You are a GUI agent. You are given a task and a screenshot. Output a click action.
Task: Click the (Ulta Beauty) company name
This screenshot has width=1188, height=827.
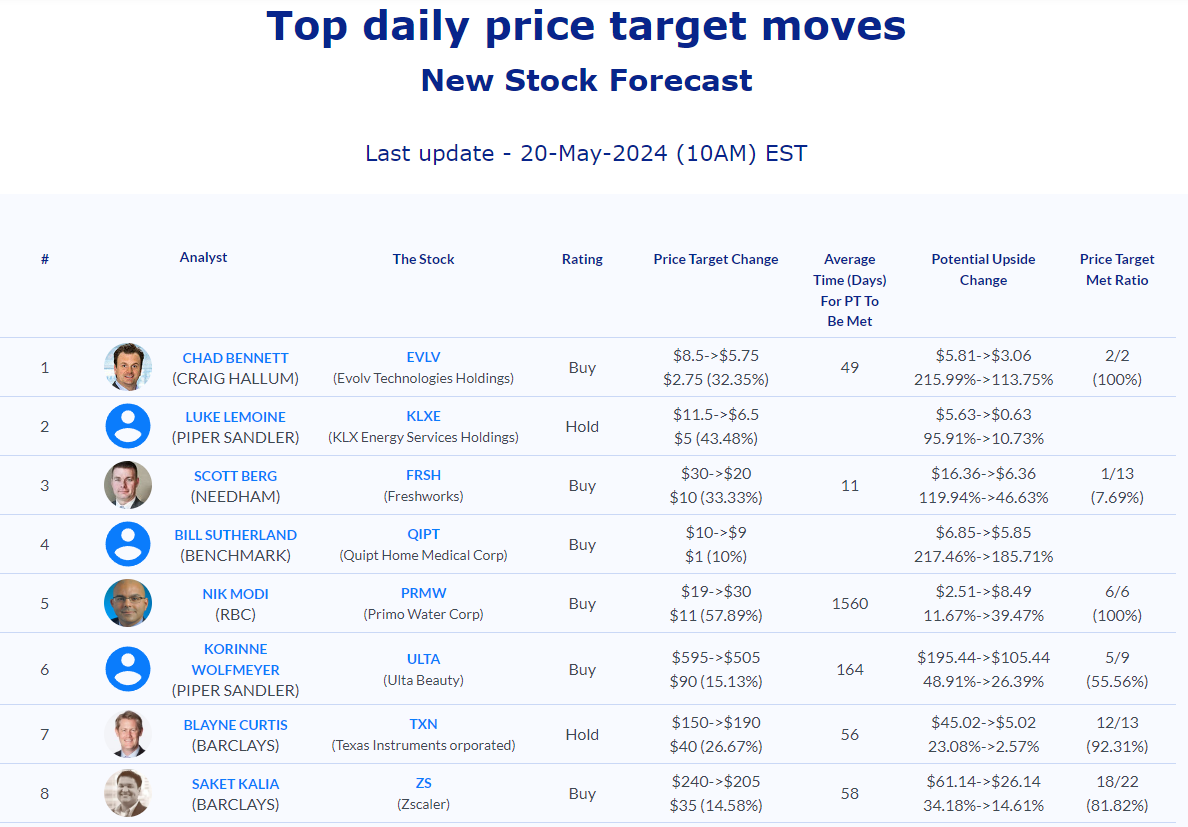424,680
